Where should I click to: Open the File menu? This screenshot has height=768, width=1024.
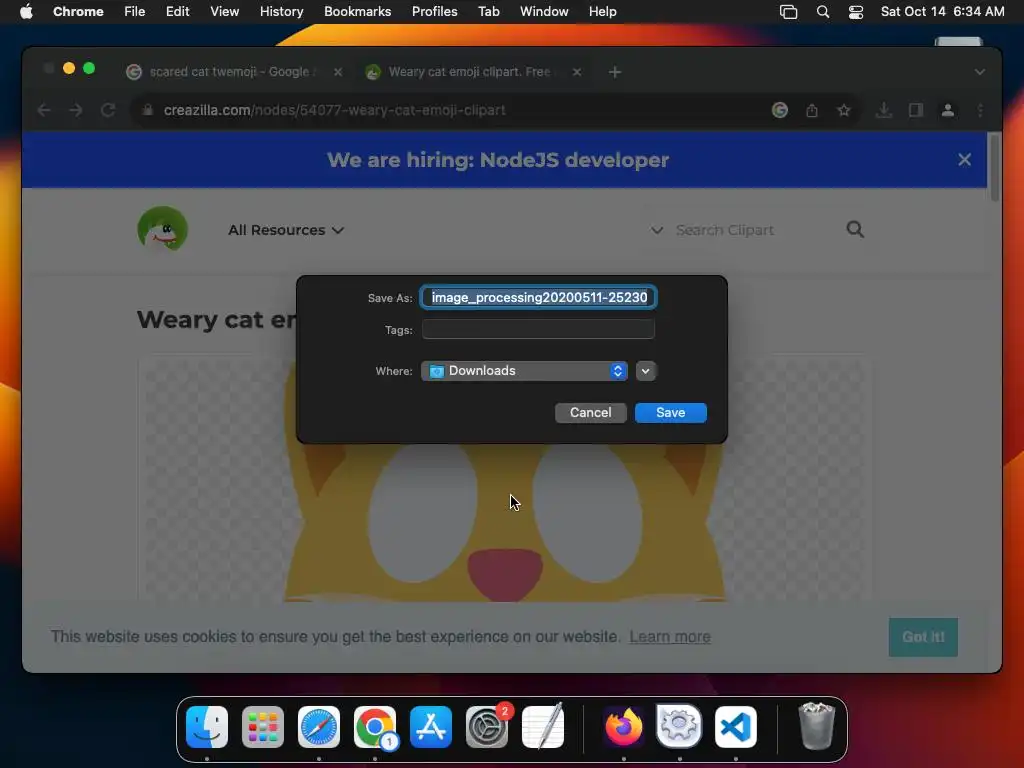tap(135, 12)
